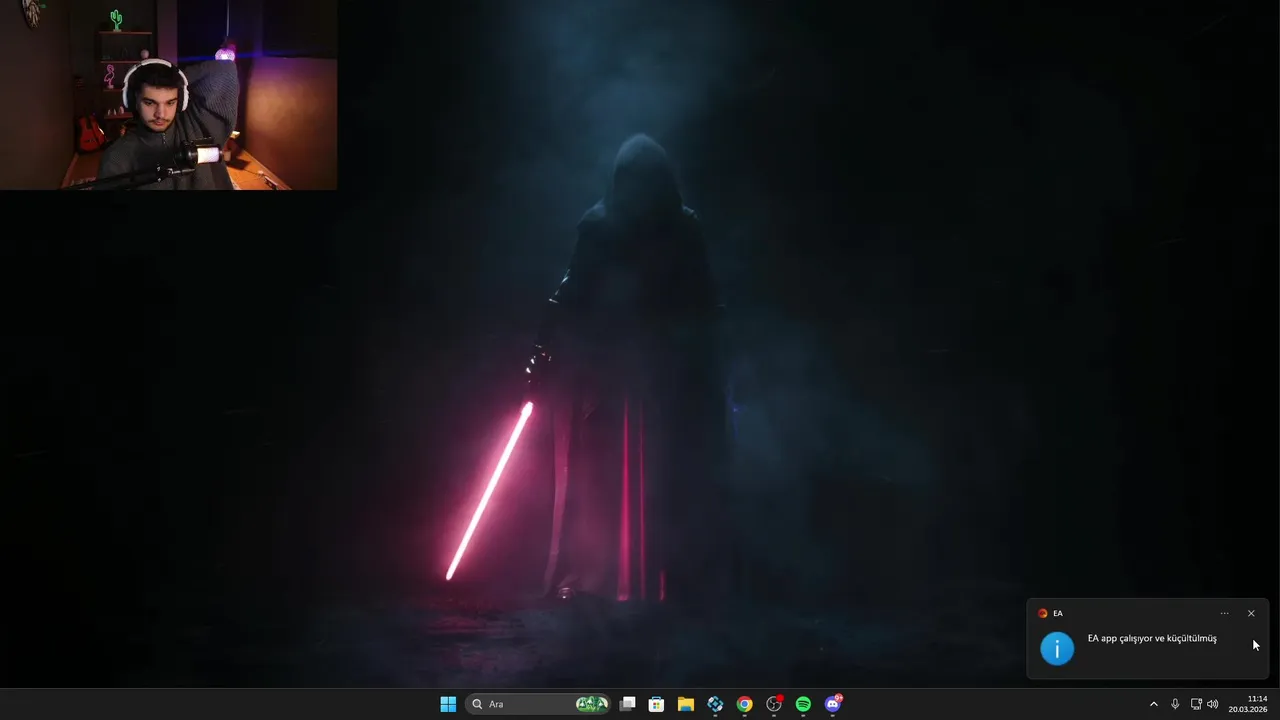This screenshot has width=1280, height=720.
Task: Open File Explorer from the taskbar
Action: [685, 704]
